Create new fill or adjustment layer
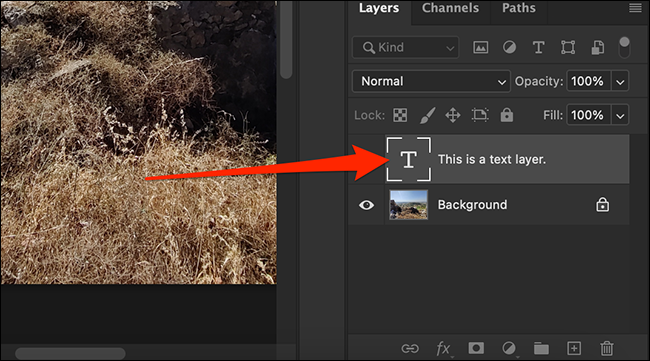 (509, 348)
